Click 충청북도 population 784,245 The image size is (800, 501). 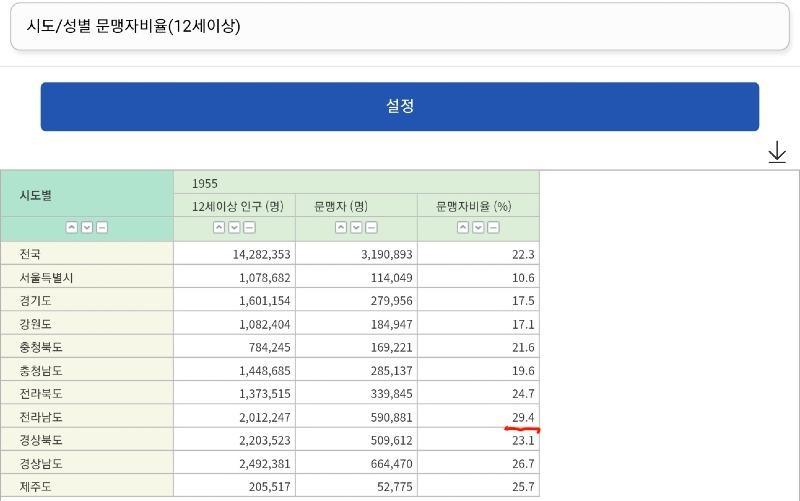(269, 347)
